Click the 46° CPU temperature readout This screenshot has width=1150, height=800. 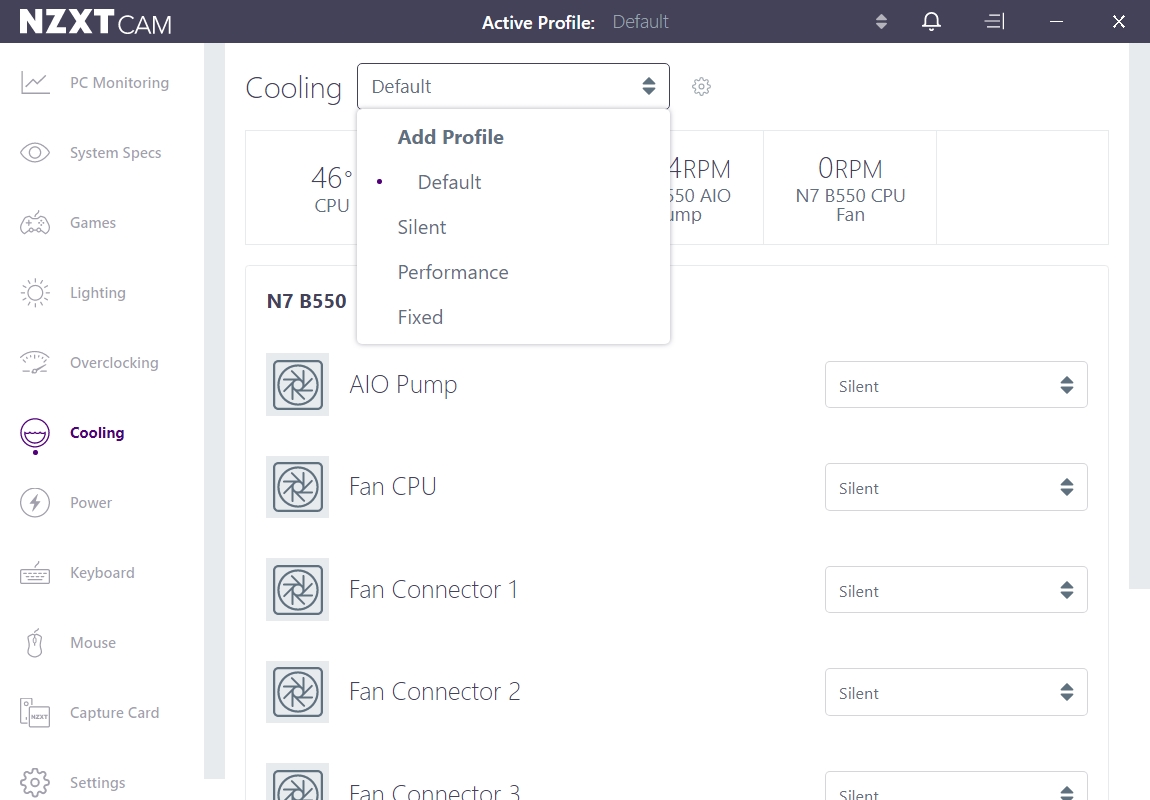(332, 189)
